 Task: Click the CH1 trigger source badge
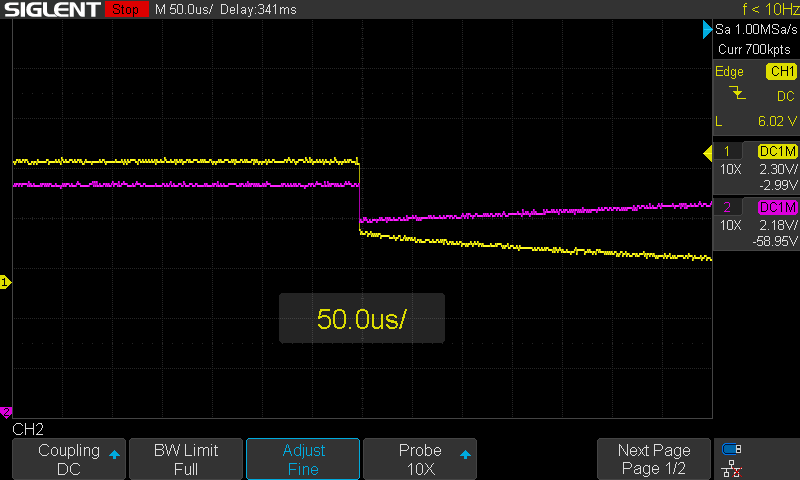coord(782,71)
